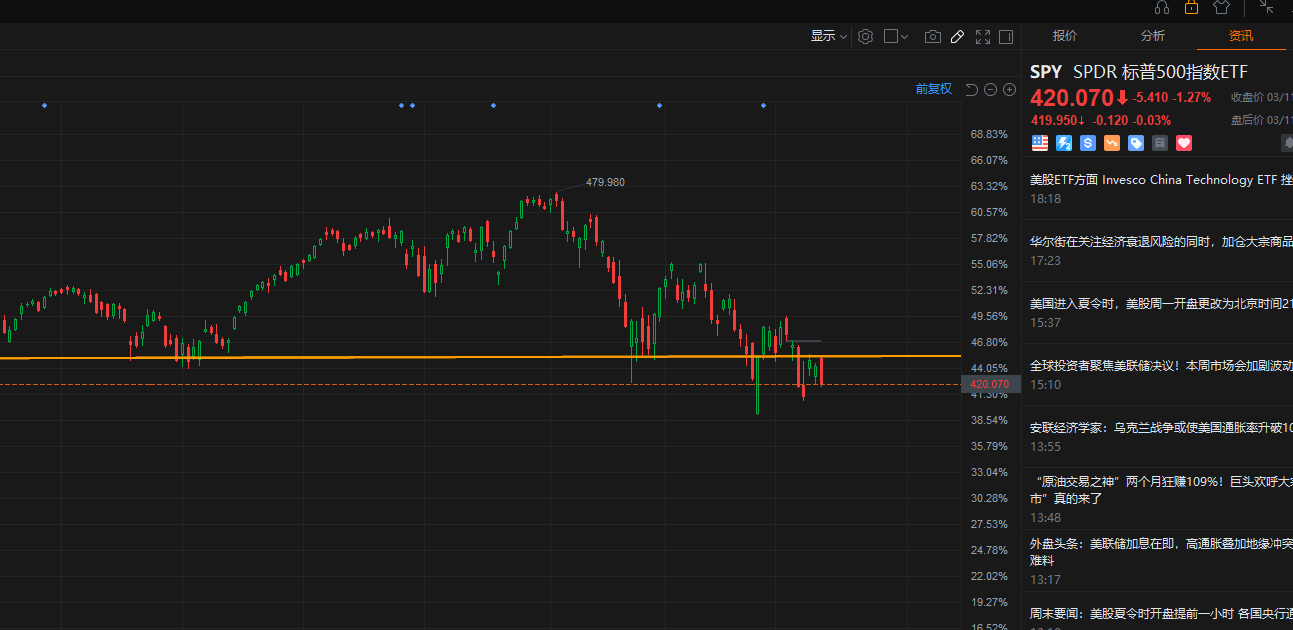Click the orange lock icon
The image size is (1293, 630).
click(x=1191, y=7)
